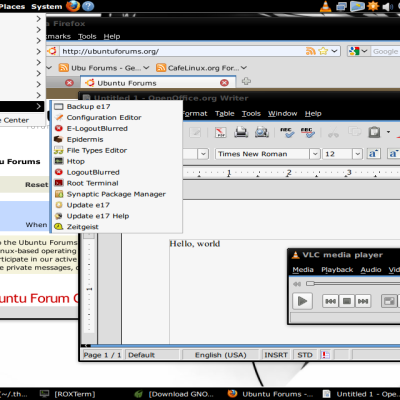The height and width of the screenshot is (400, 400).
Task: Expand the paragraph style dropdown arrow
Action: tap(203, 154)
